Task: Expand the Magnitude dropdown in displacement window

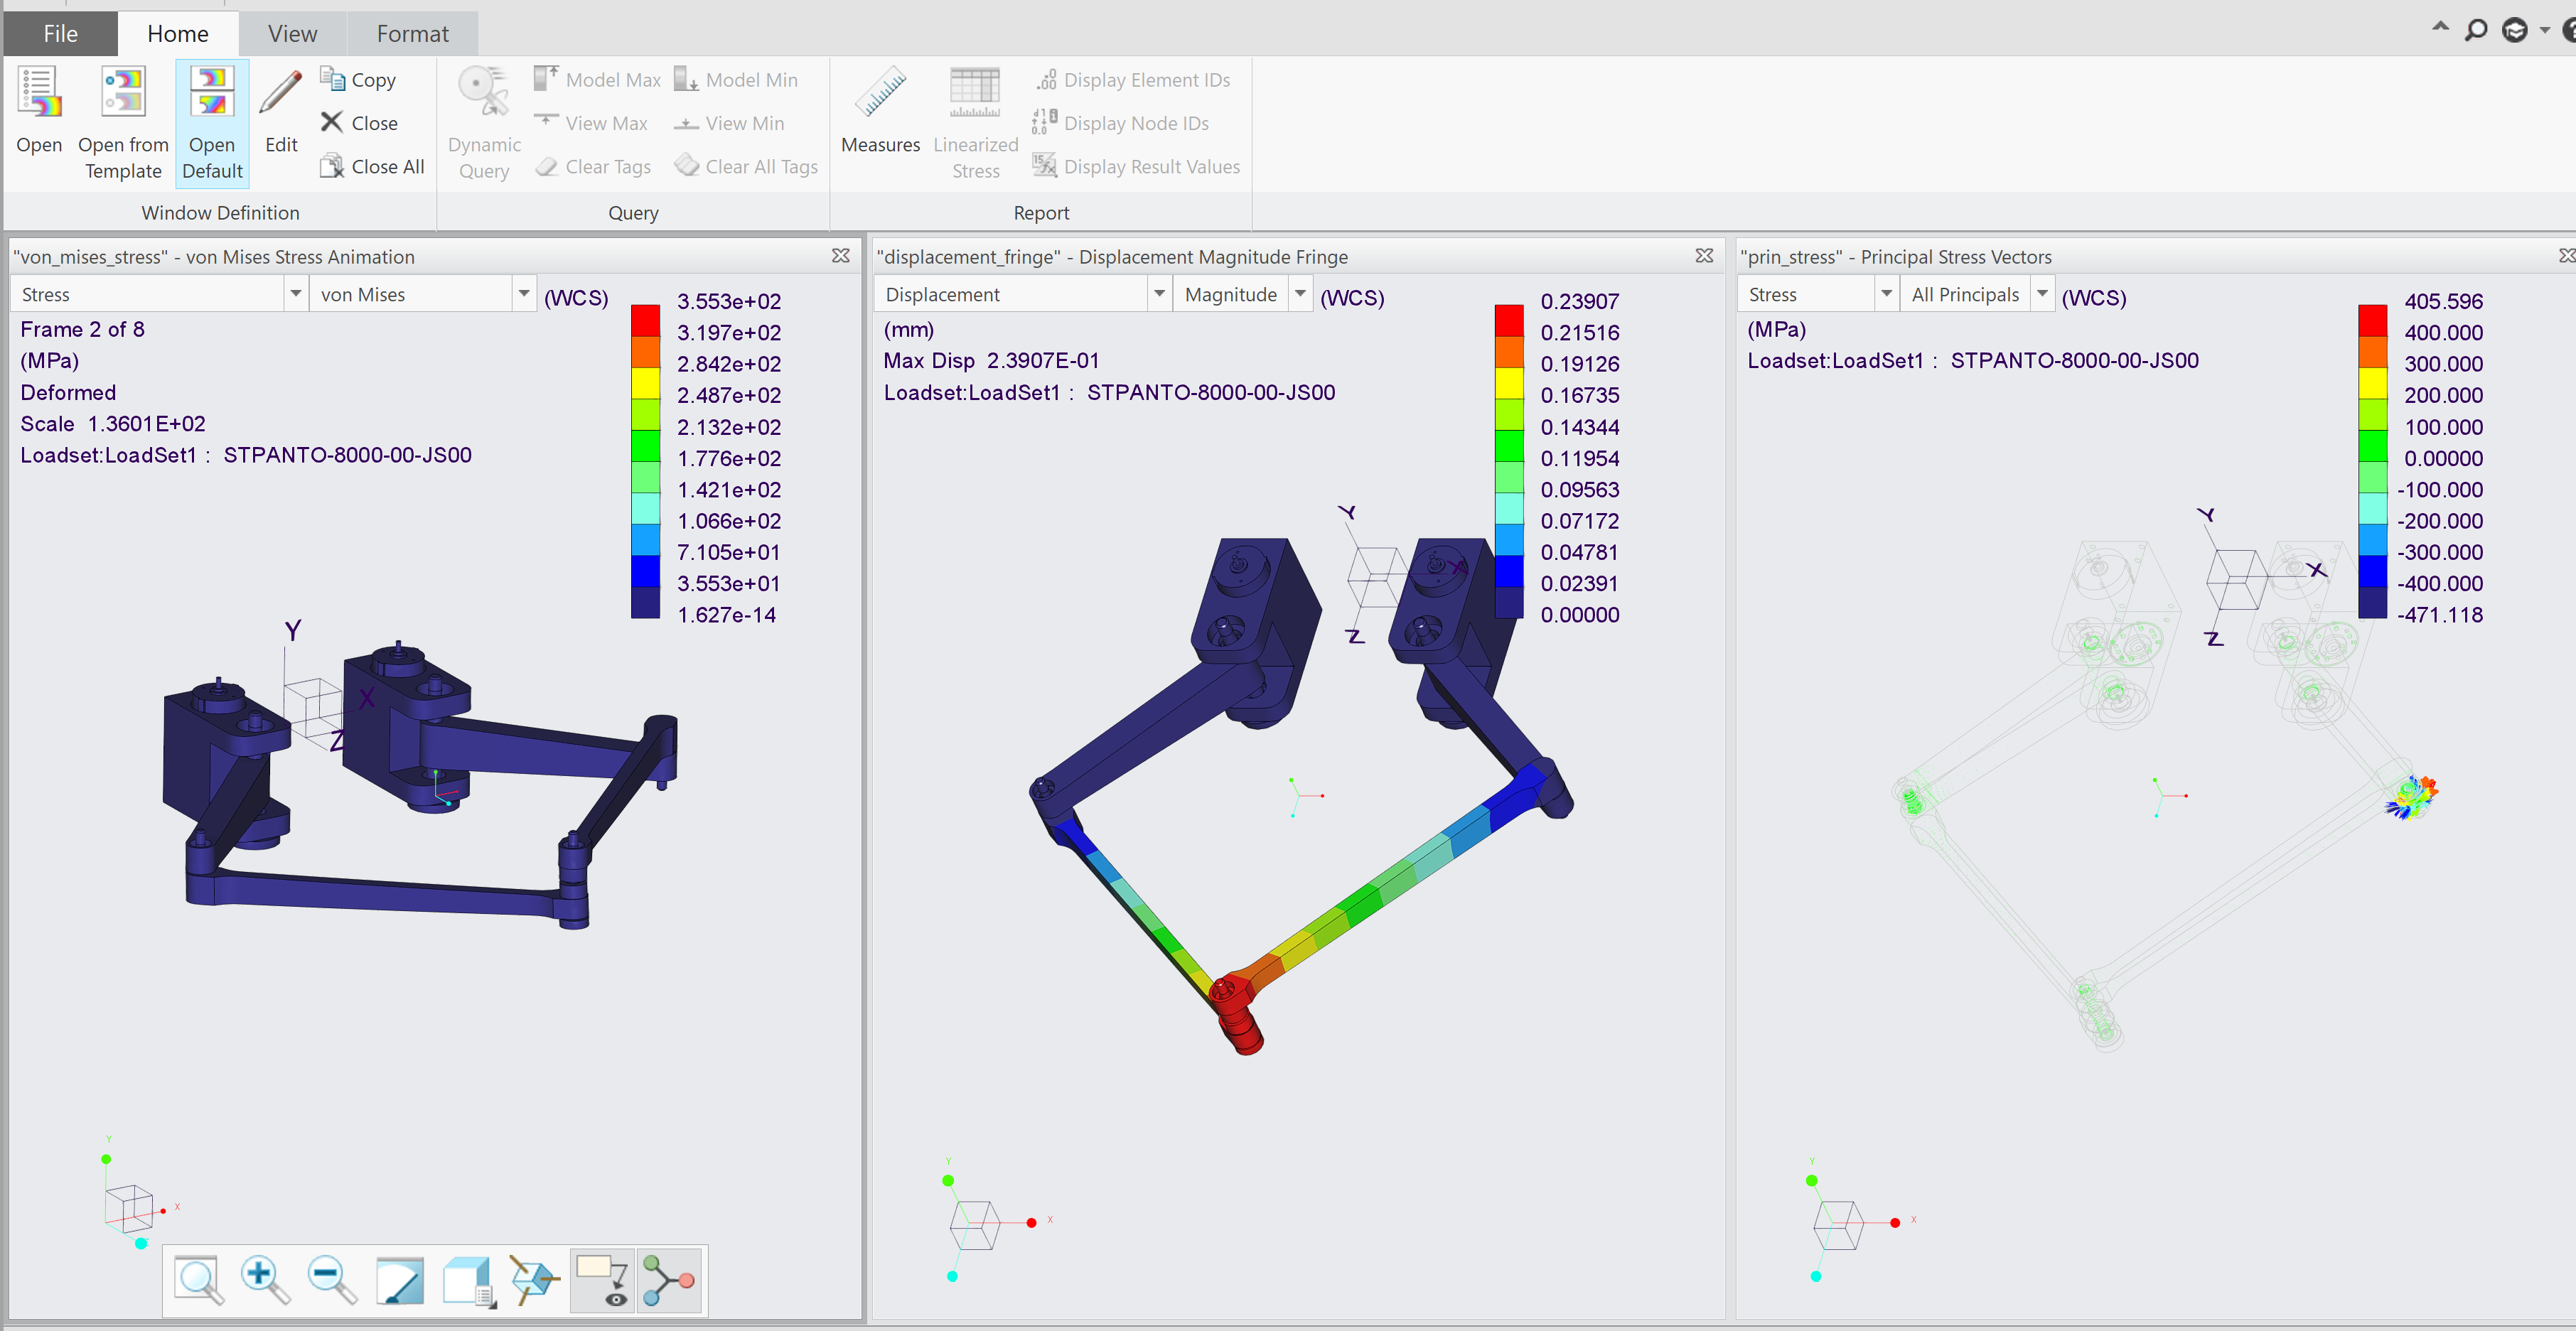Action: click(1300, 293)
